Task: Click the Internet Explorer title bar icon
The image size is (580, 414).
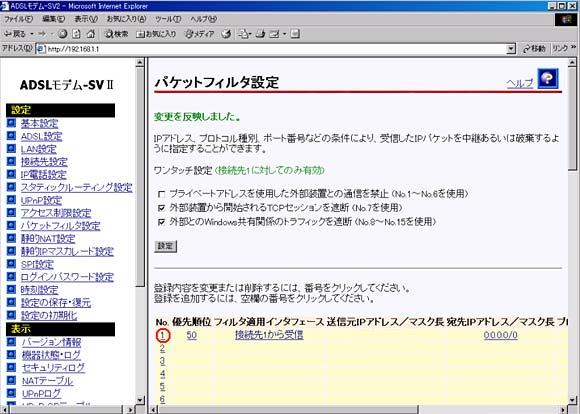Action: 5,6
